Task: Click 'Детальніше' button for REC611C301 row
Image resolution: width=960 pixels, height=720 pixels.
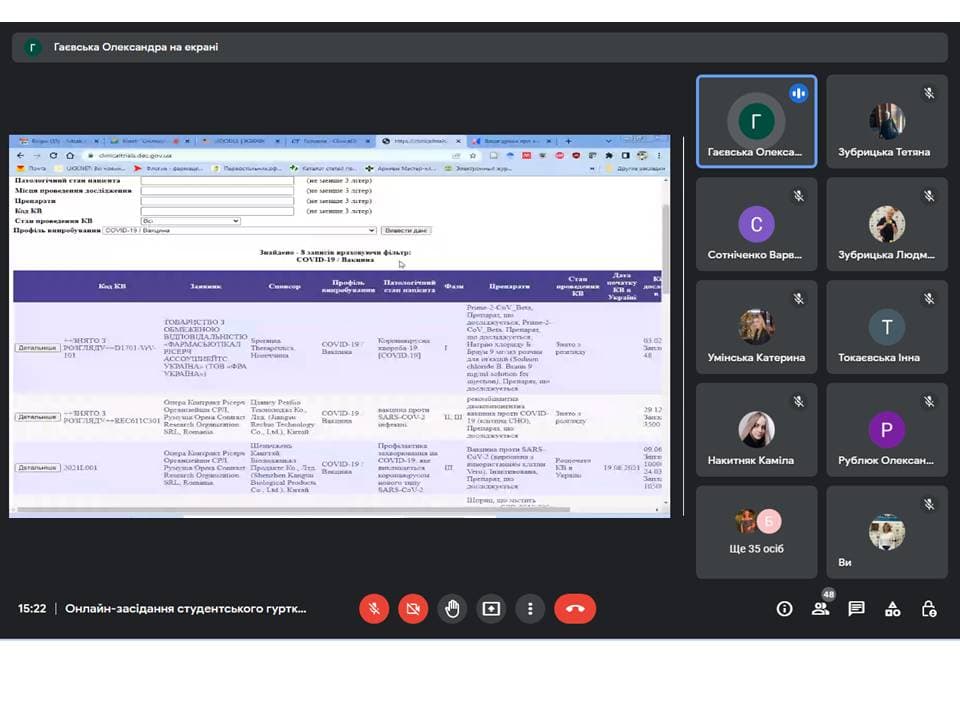Action: tap(37, 417)
